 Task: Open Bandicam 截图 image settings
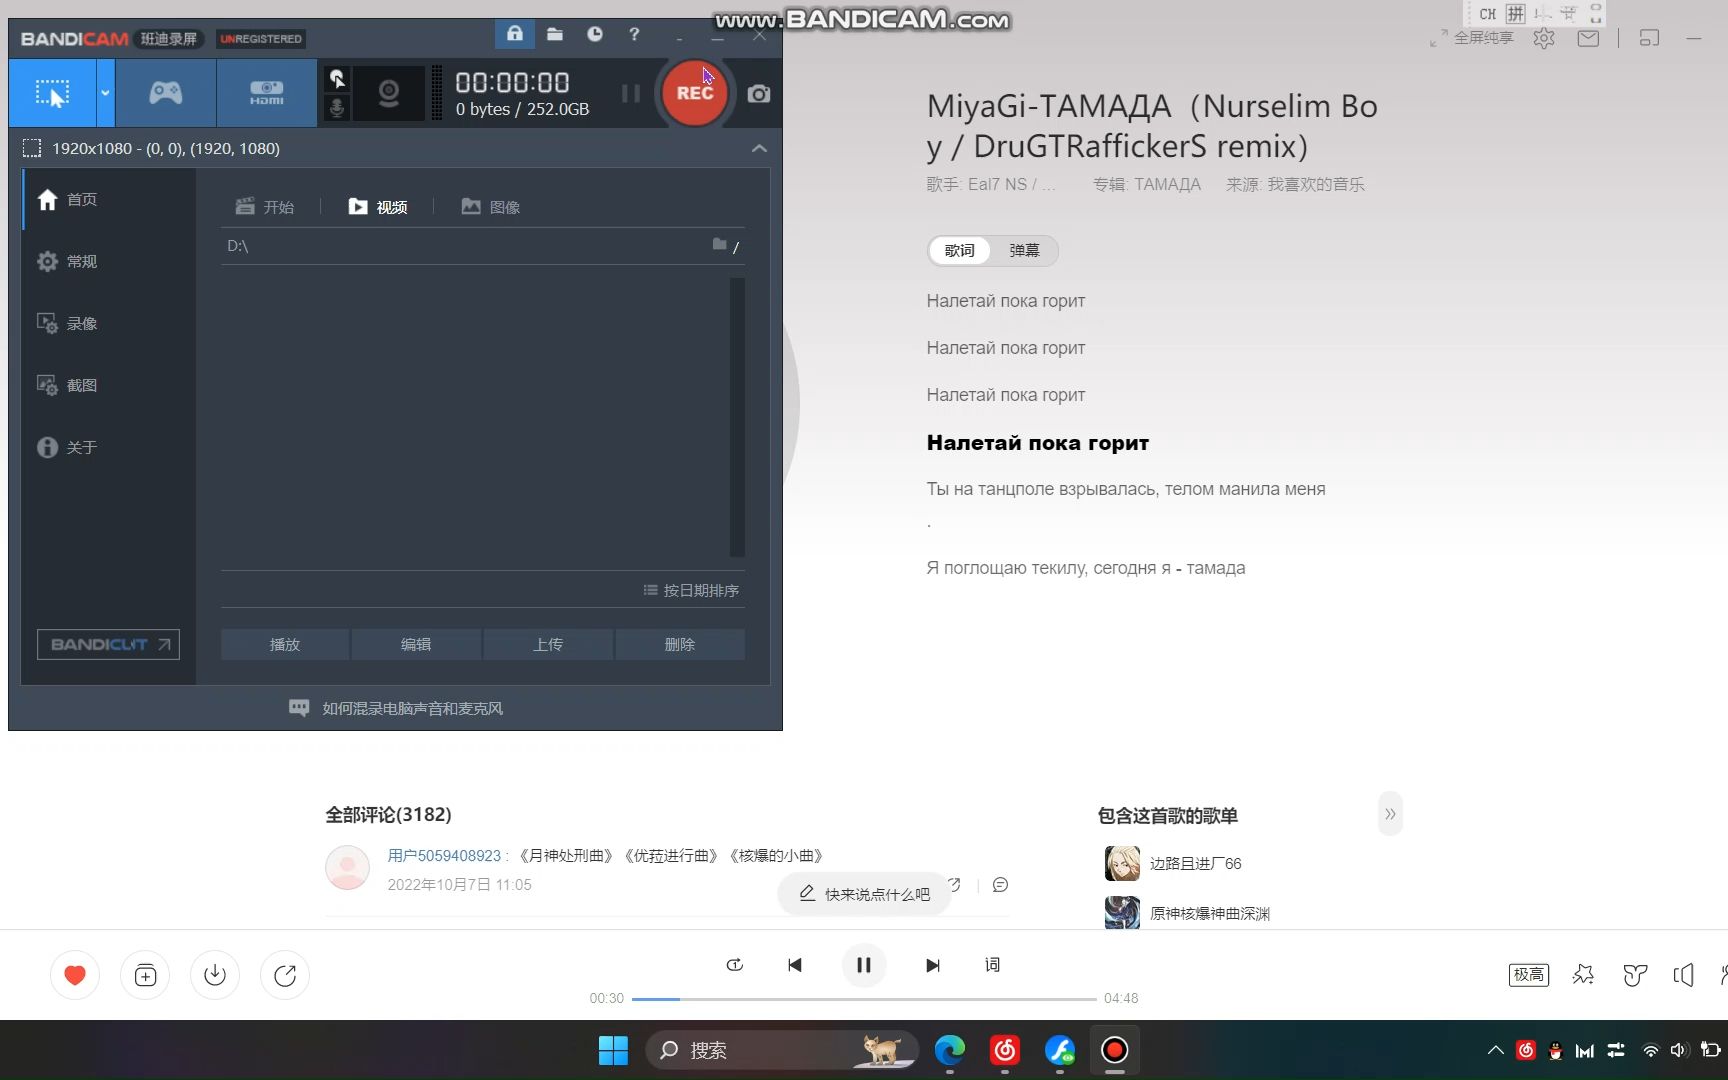click(x=108, y=385)
